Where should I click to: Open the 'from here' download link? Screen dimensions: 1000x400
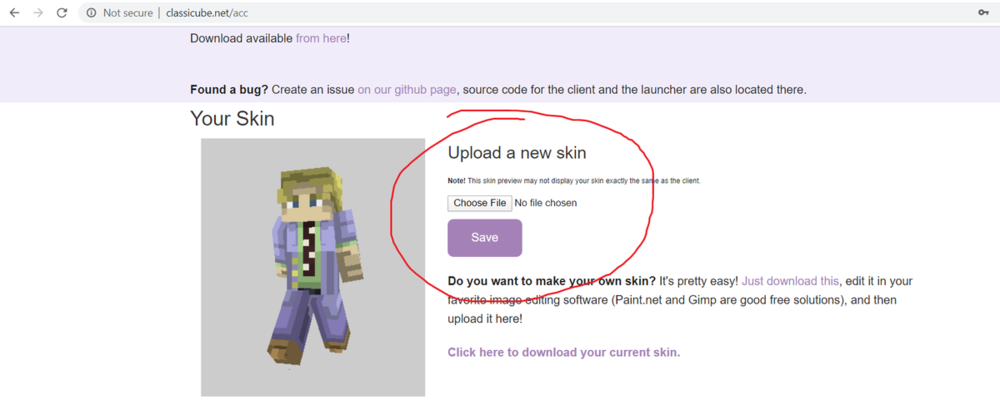pyautogui.click(x=321, y=38)
